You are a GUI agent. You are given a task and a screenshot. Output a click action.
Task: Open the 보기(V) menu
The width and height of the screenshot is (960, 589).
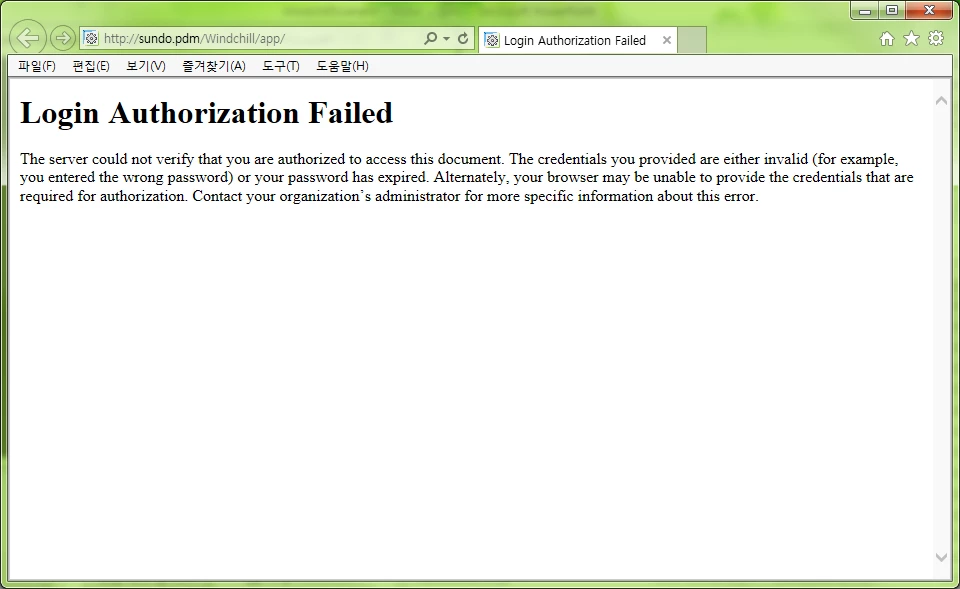(x=146, y=66)
